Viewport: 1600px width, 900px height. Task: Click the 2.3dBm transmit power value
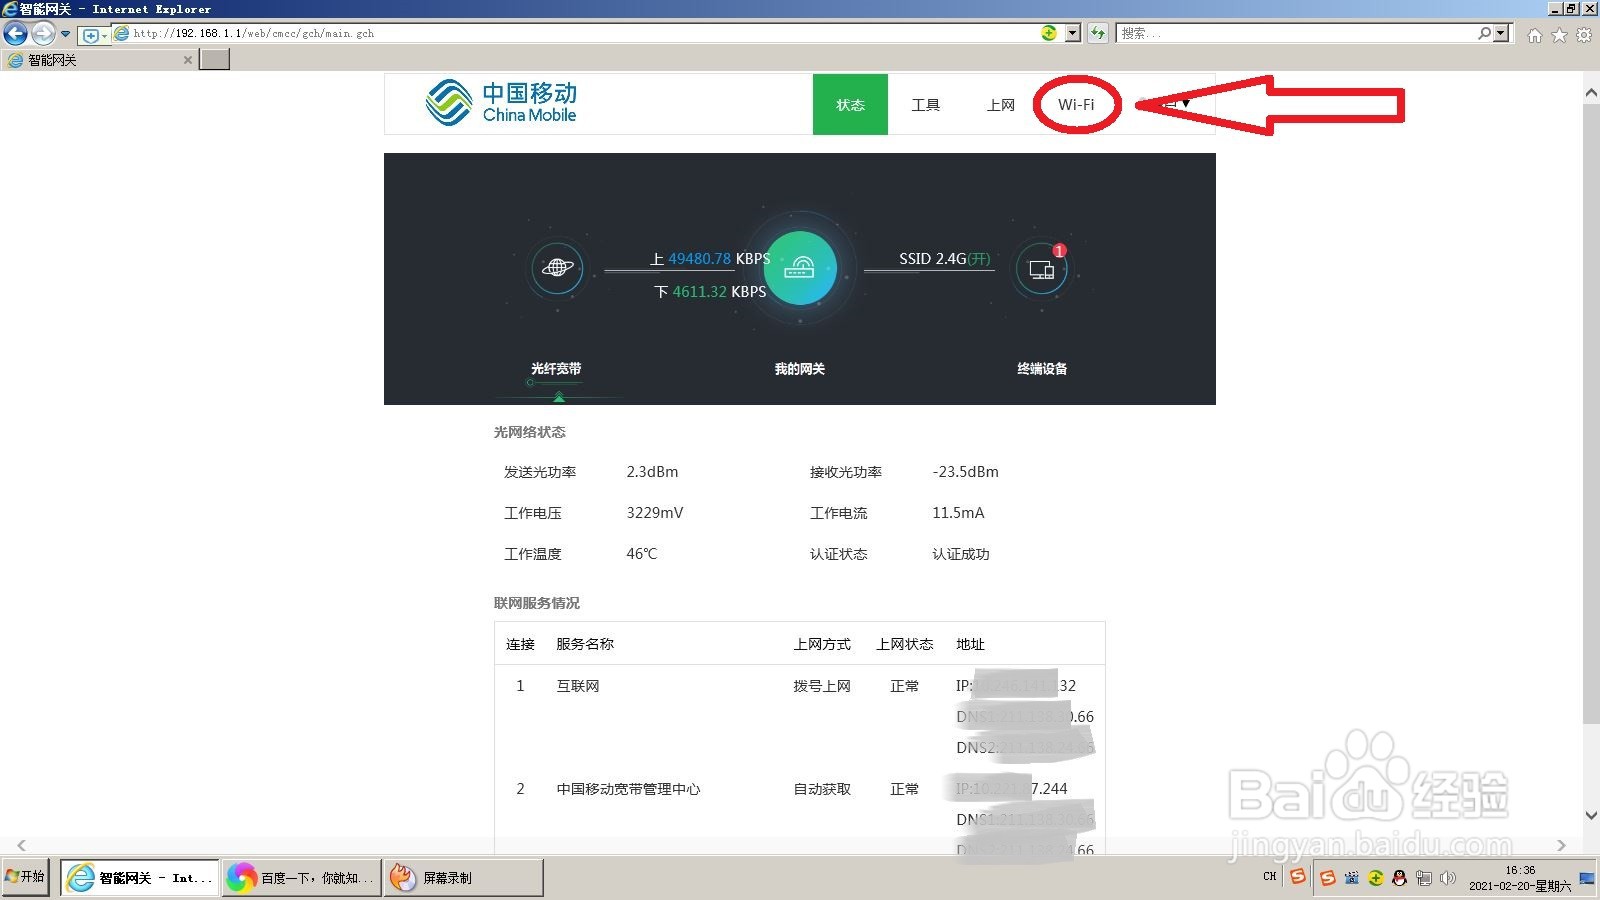coord(652,472)
